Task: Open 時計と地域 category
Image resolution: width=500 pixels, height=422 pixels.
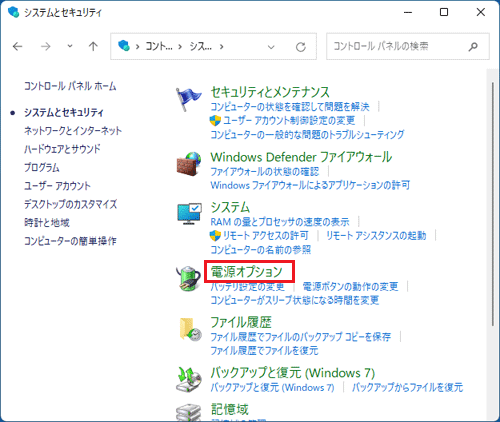Action: coord(47,222)
